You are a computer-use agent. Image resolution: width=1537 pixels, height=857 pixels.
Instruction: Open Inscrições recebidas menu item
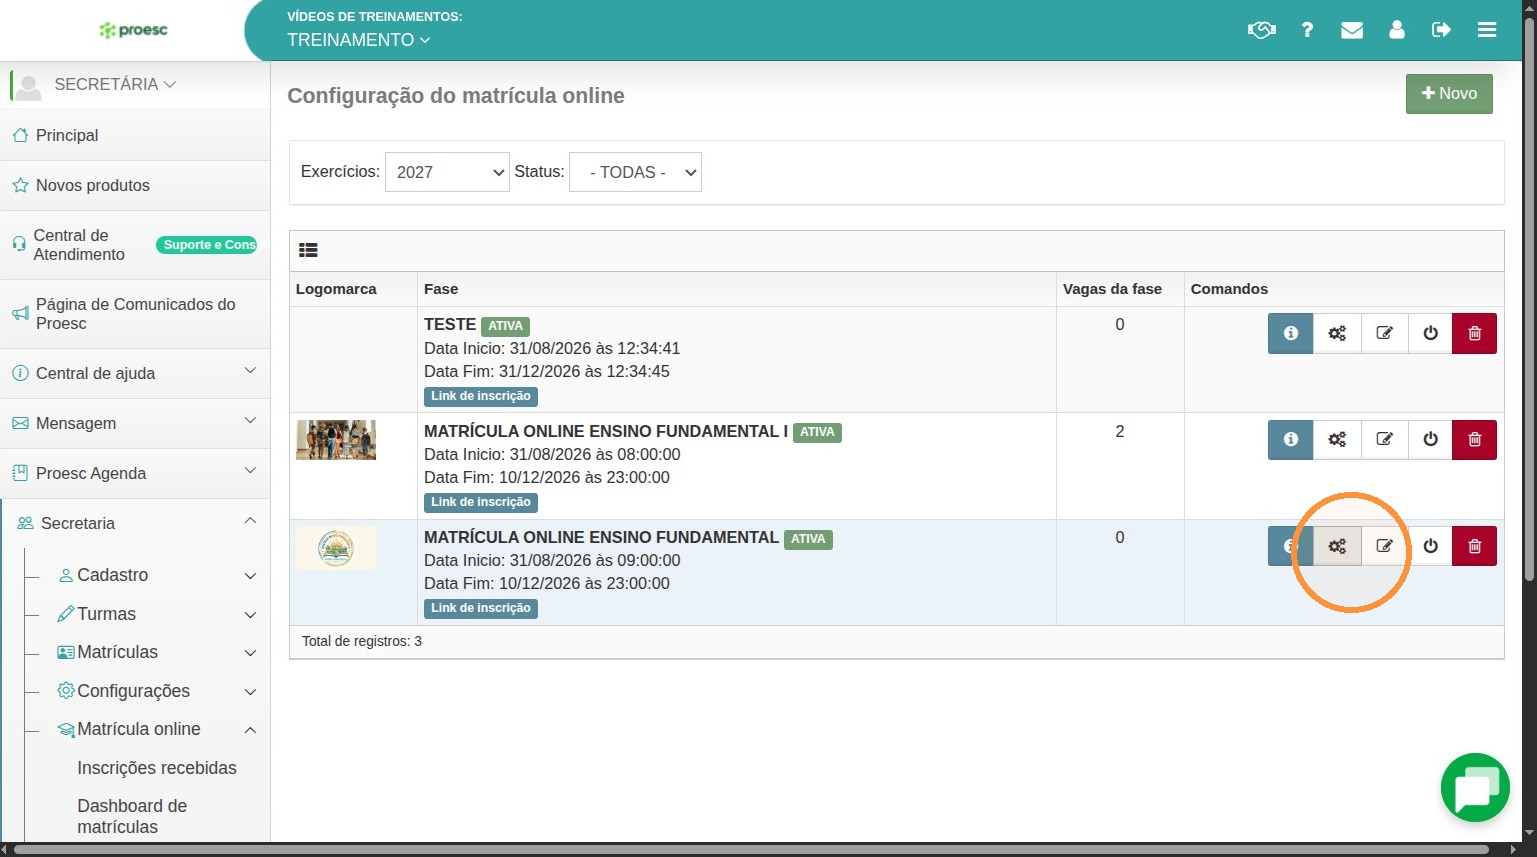point(157,768)
